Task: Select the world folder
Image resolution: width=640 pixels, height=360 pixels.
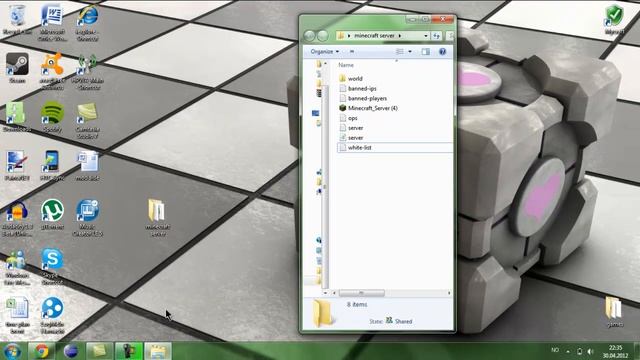Action: tap(351, 78)
